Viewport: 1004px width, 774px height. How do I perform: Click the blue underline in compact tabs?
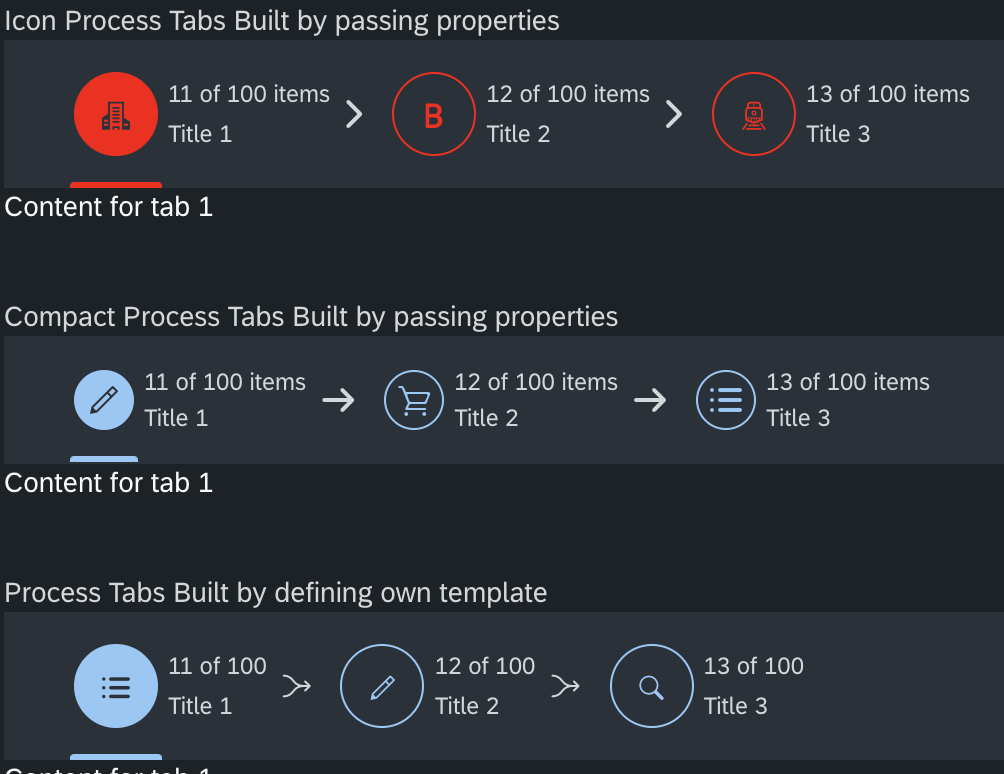(103, 459)
